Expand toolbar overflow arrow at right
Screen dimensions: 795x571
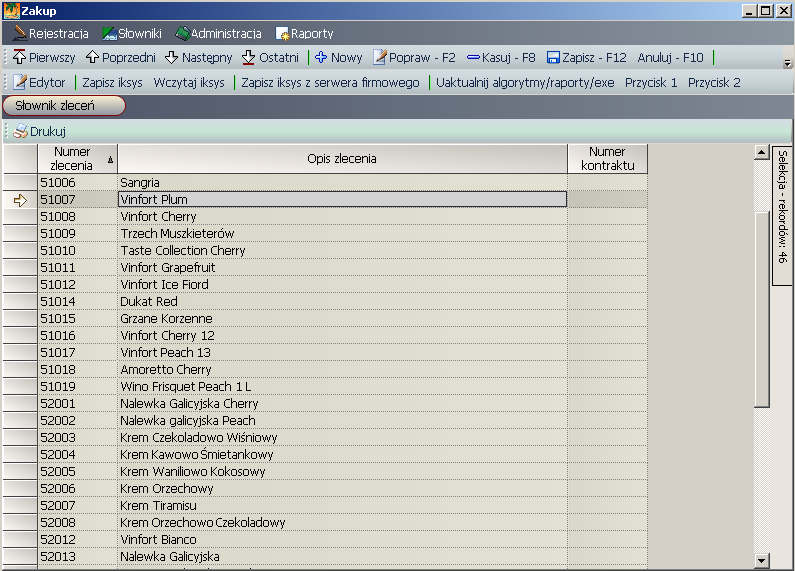click(787, 63)
